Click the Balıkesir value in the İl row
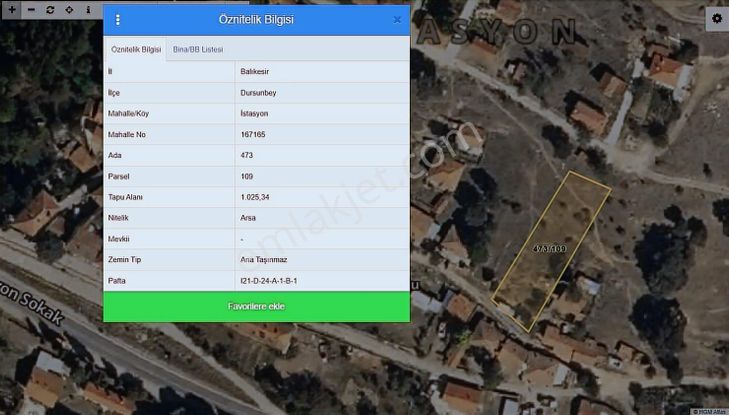 (x=255, y=72)
